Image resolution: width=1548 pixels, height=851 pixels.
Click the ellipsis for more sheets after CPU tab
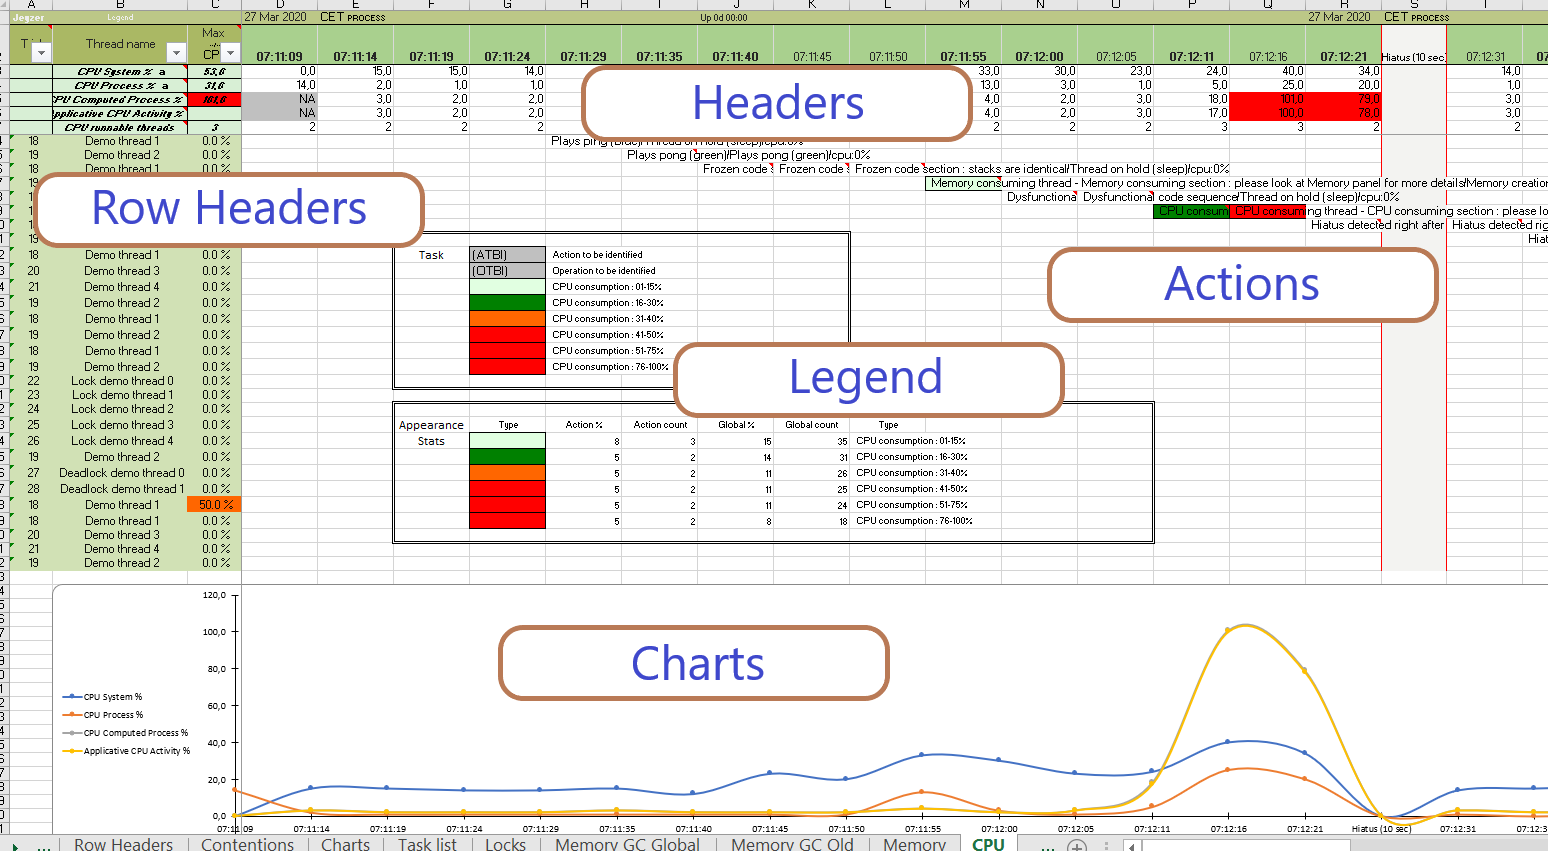(x=1046, y=846)
